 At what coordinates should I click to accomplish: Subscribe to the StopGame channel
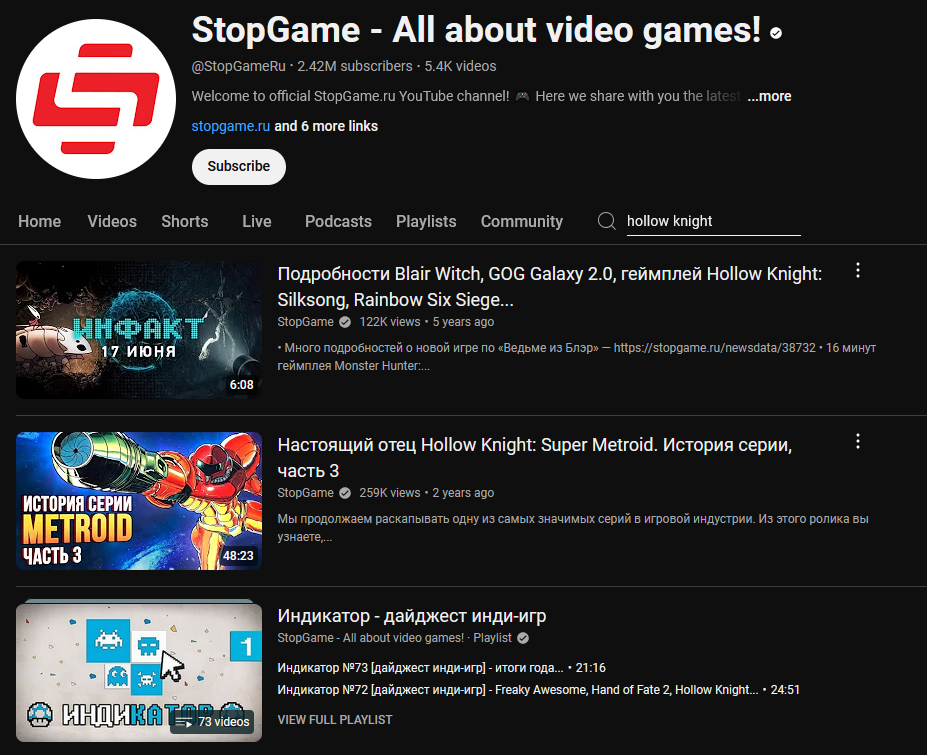pos(239,167)
